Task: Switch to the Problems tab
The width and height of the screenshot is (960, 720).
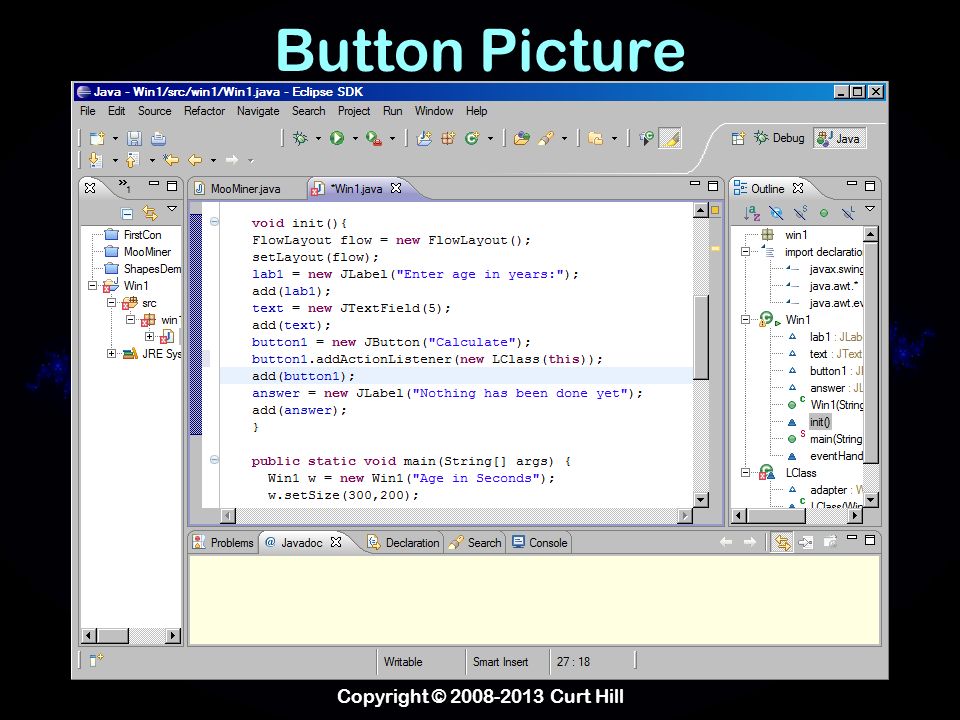Action: (223, 542)
